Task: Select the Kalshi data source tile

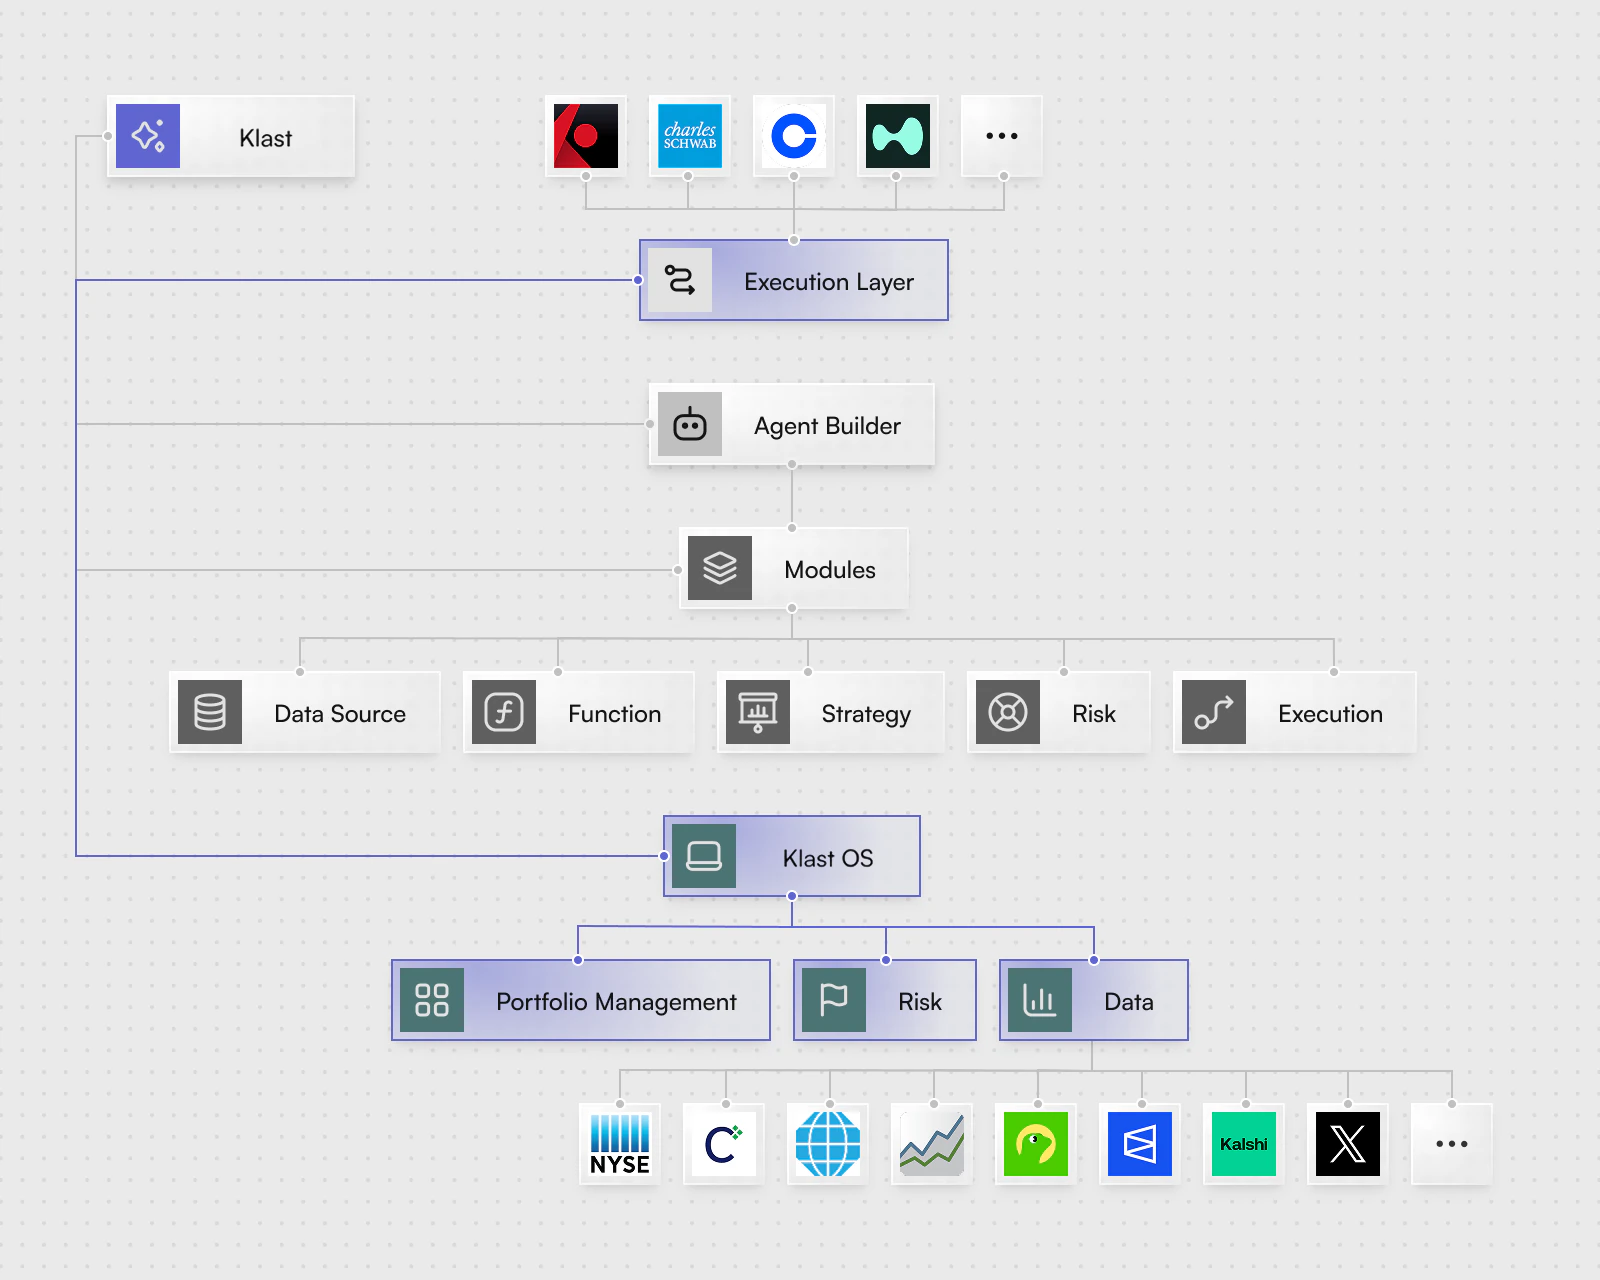Action: pos(1244,1144)
